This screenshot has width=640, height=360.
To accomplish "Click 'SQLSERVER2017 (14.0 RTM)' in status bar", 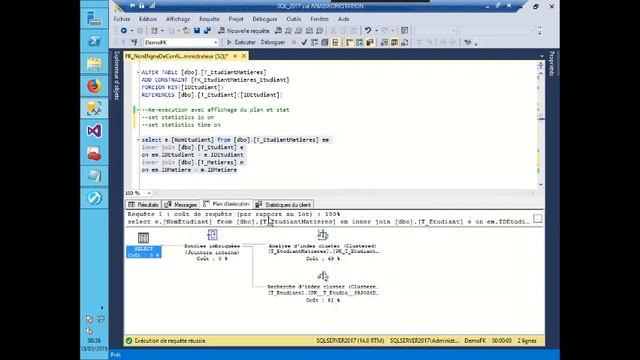I will 350,341.
